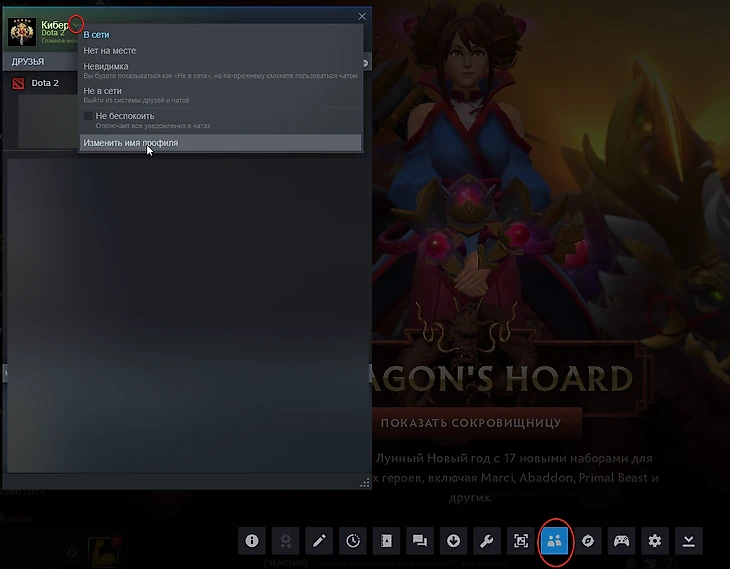Image resolution: width=730 pixels, height=569 pixels.
Task: Enable the Не беспокоить checkbox
Action: [88, 116]
